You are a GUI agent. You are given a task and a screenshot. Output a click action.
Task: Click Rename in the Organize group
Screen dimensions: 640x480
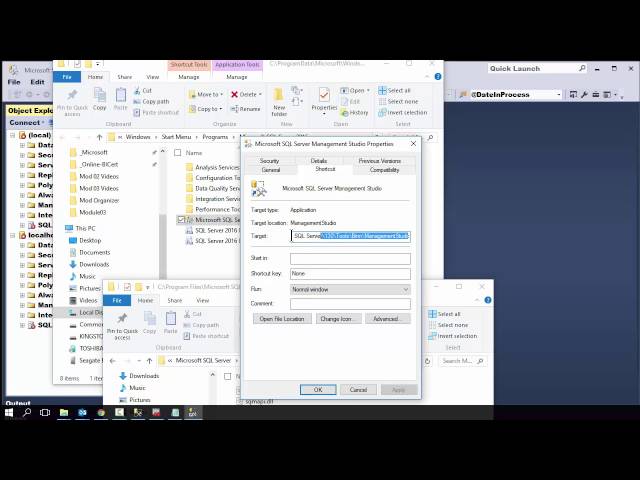point(245,109)
